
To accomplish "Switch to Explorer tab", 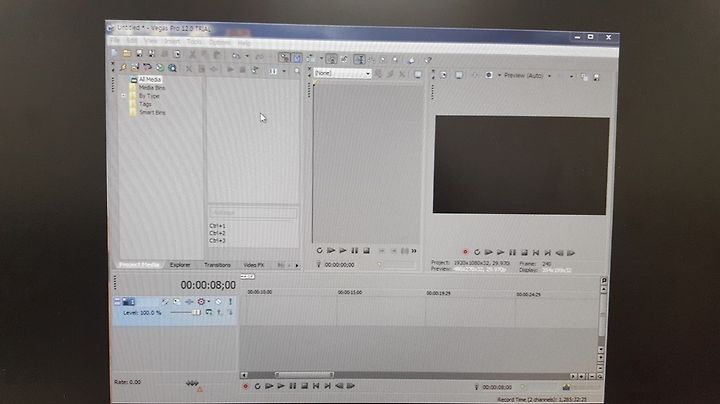I will (180, 265).
